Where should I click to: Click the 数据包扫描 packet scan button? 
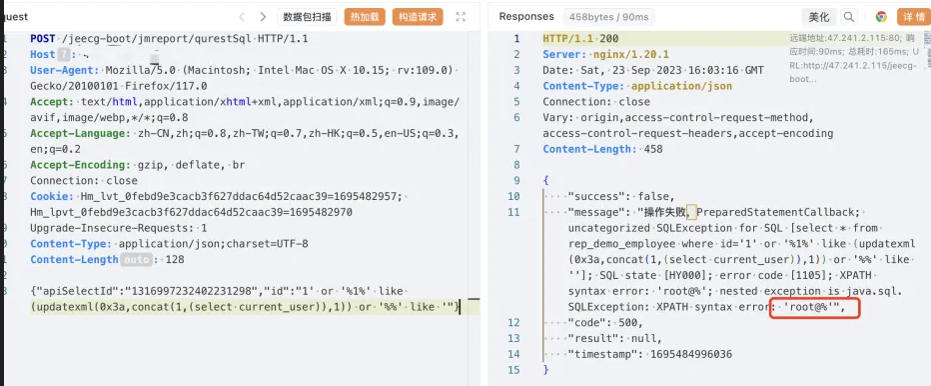[x=307, y=17]
